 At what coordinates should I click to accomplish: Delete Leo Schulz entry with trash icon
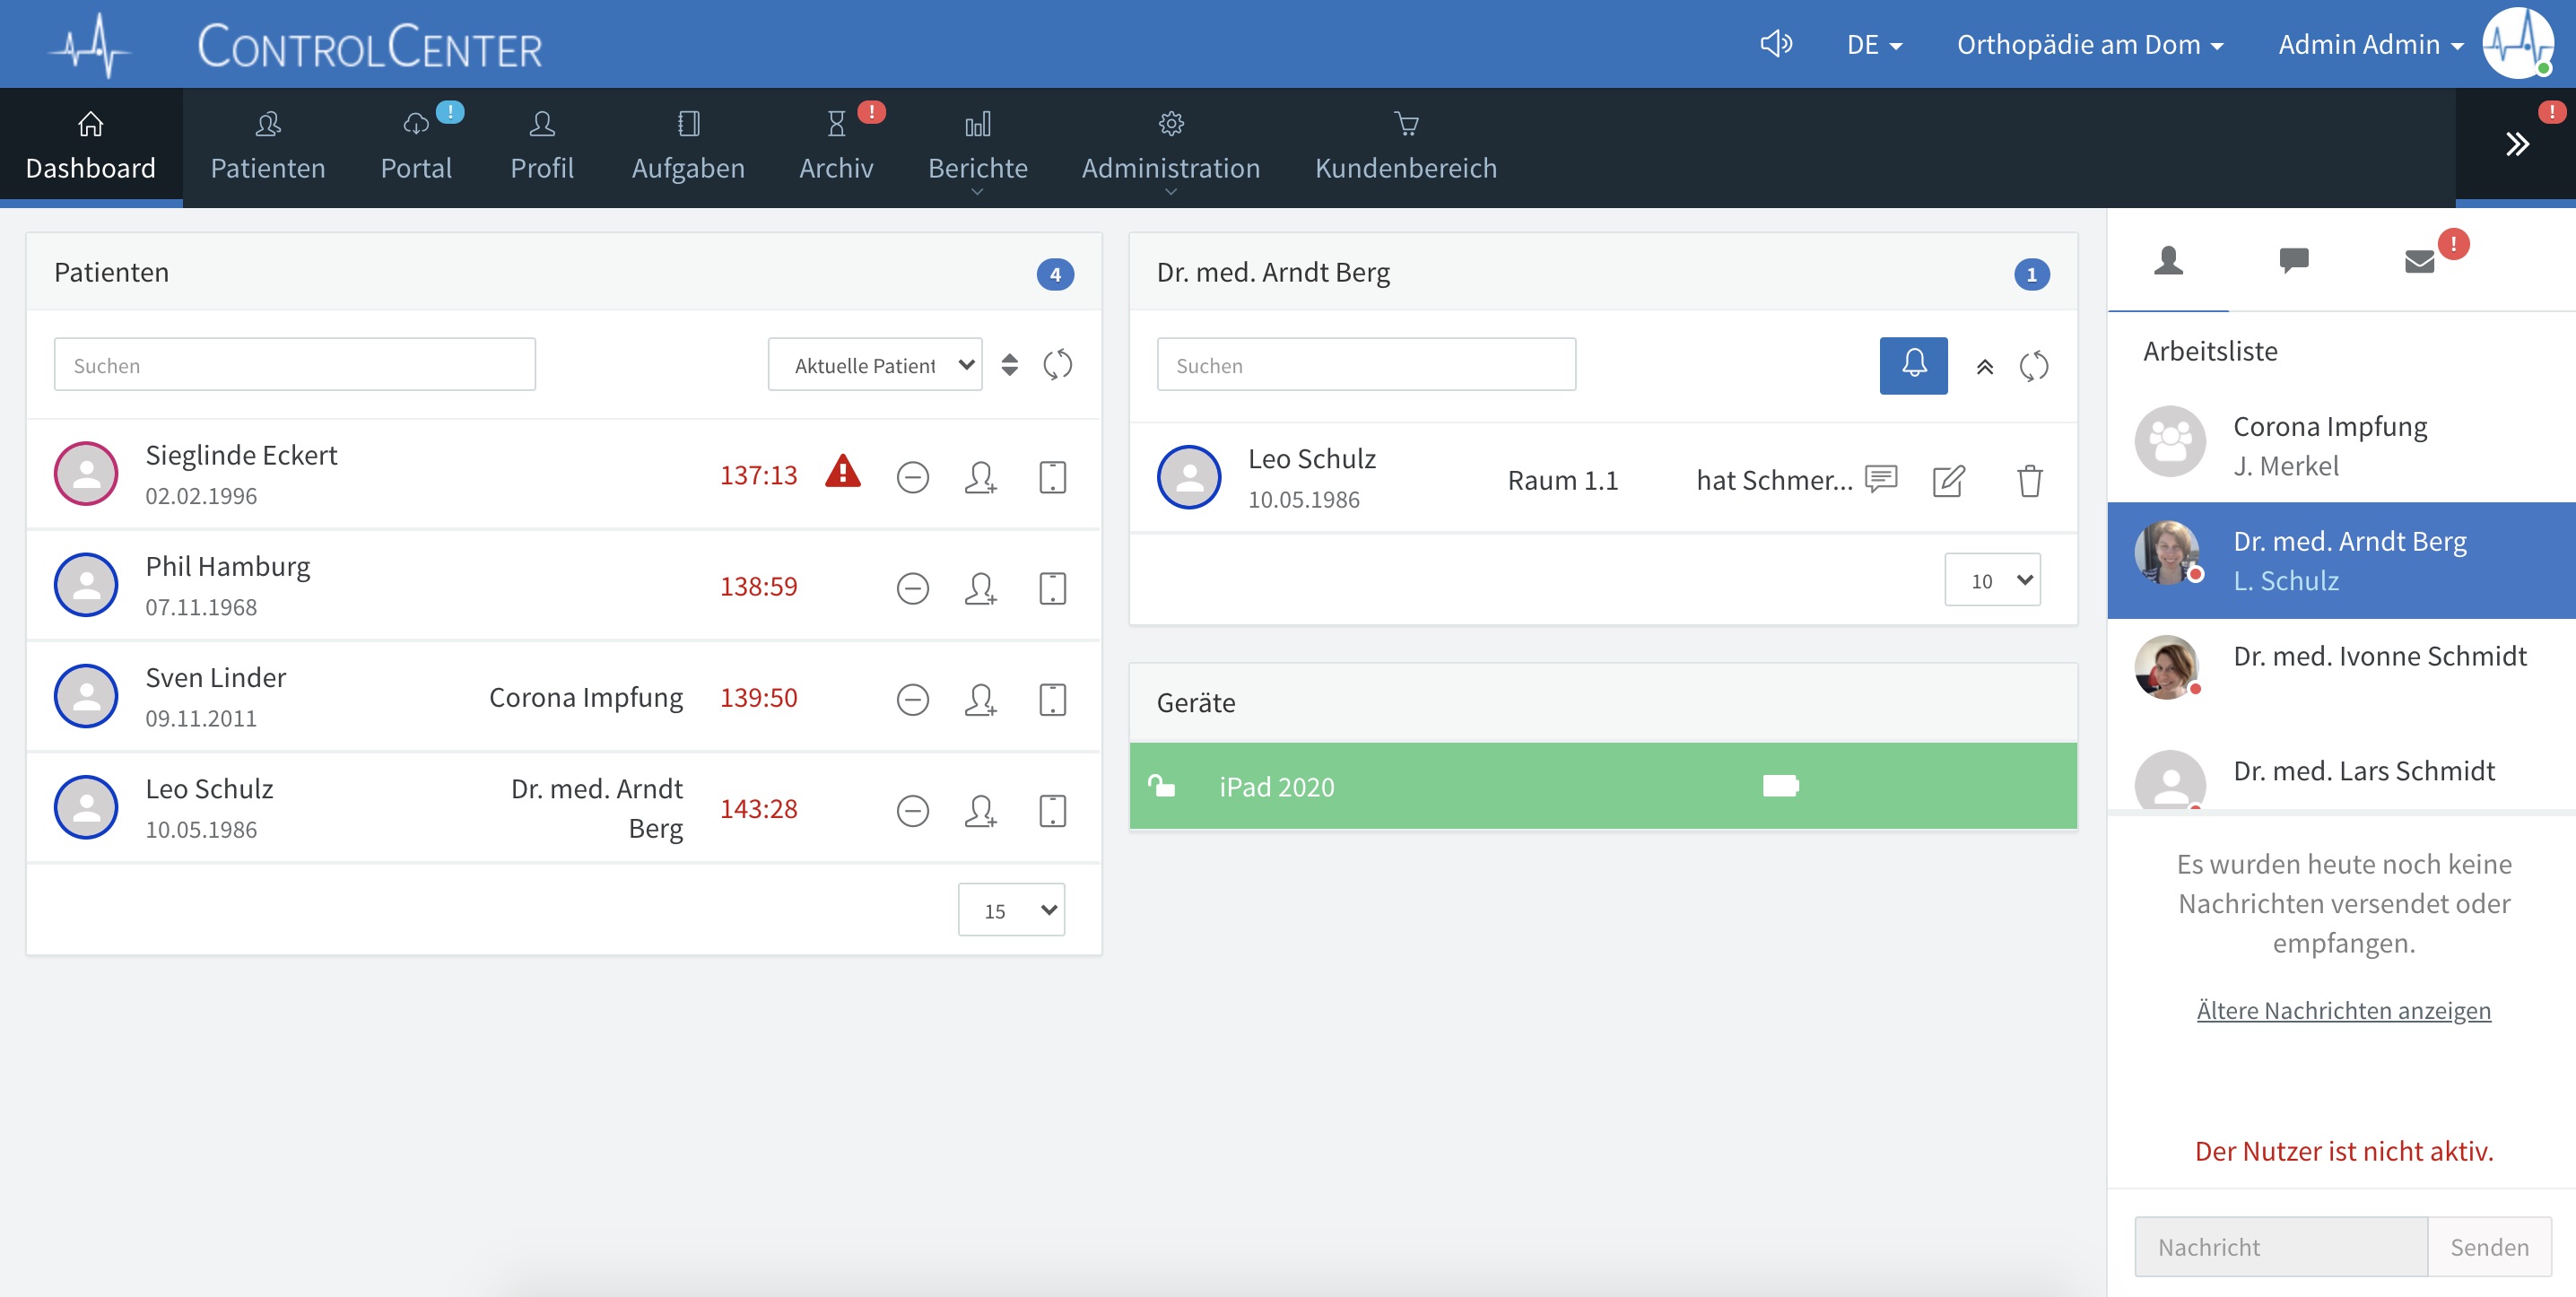(x=2030, y=481)
